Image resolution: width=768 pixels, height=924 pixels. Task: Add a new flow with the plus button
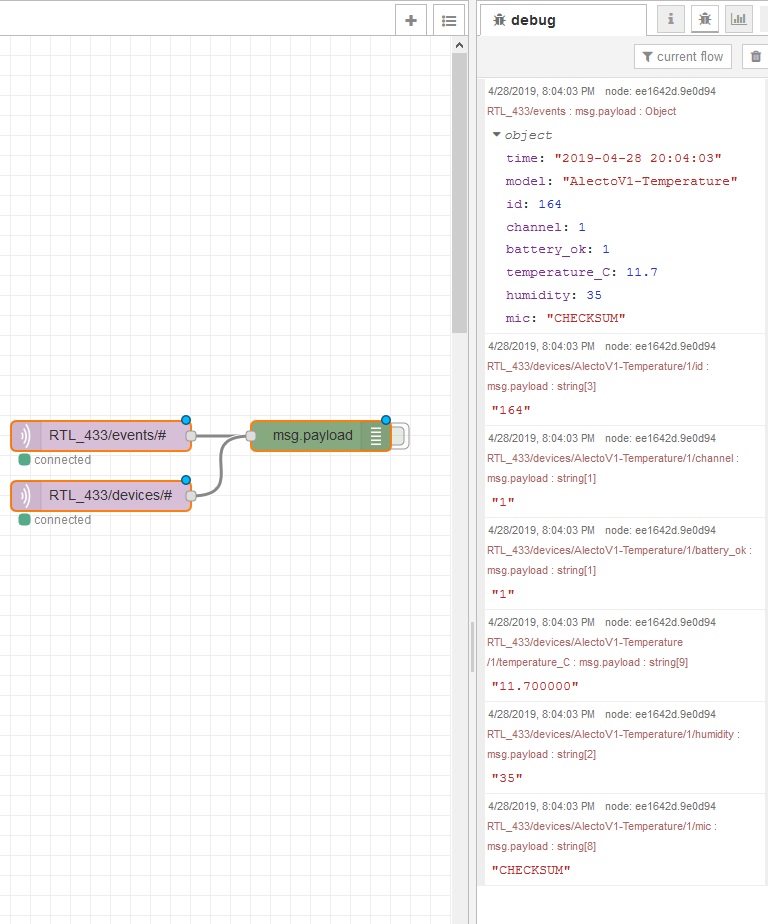411,20
